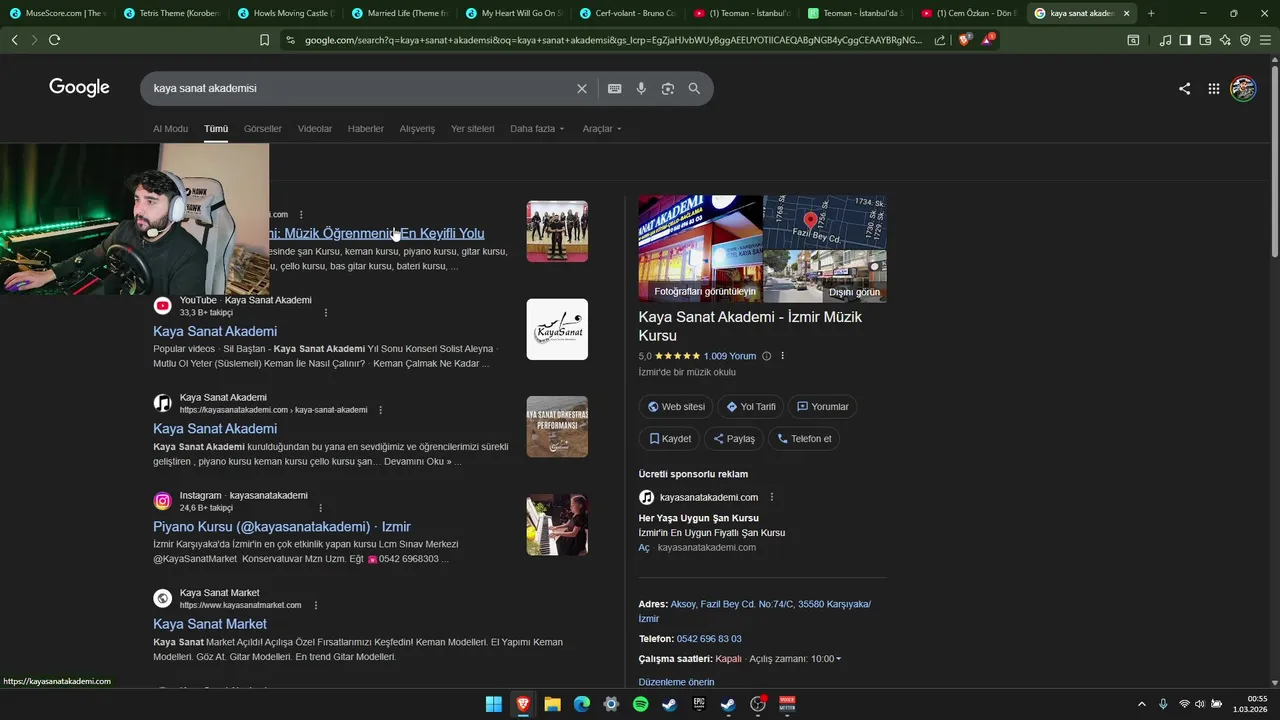
Task: Open File Explorer from the taskbar
Action: (552, 704)
